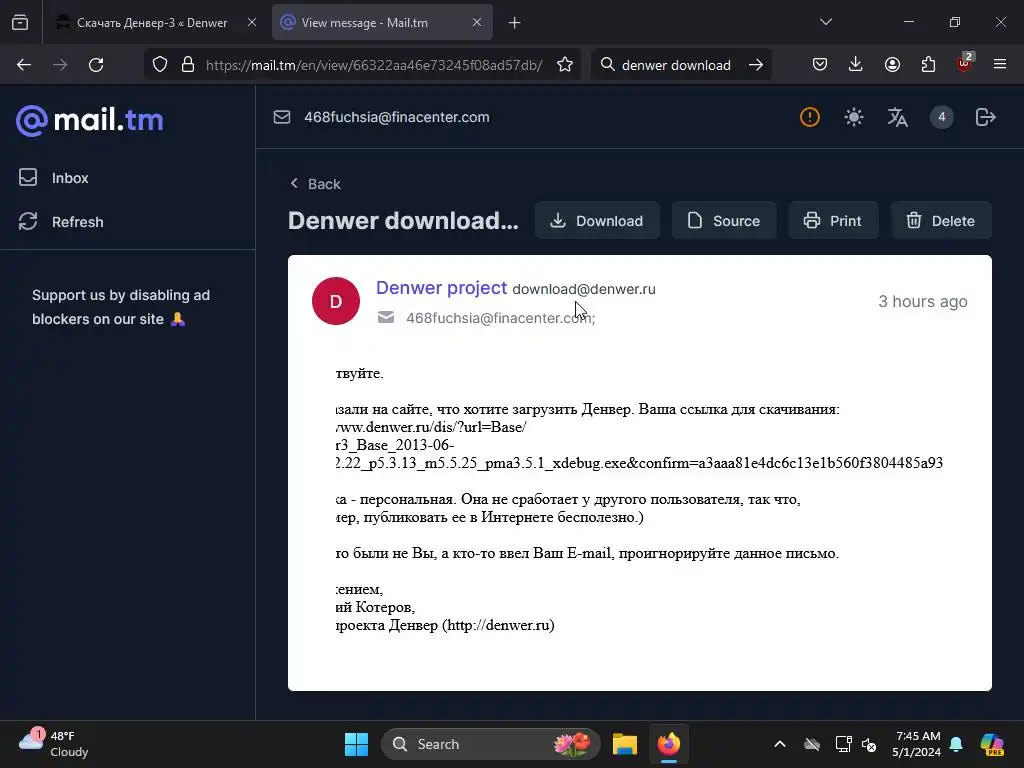The width and height of the screenshot is (1024, 768).
Task: Bookmark this page with star icon
Action: click(565, 65)
